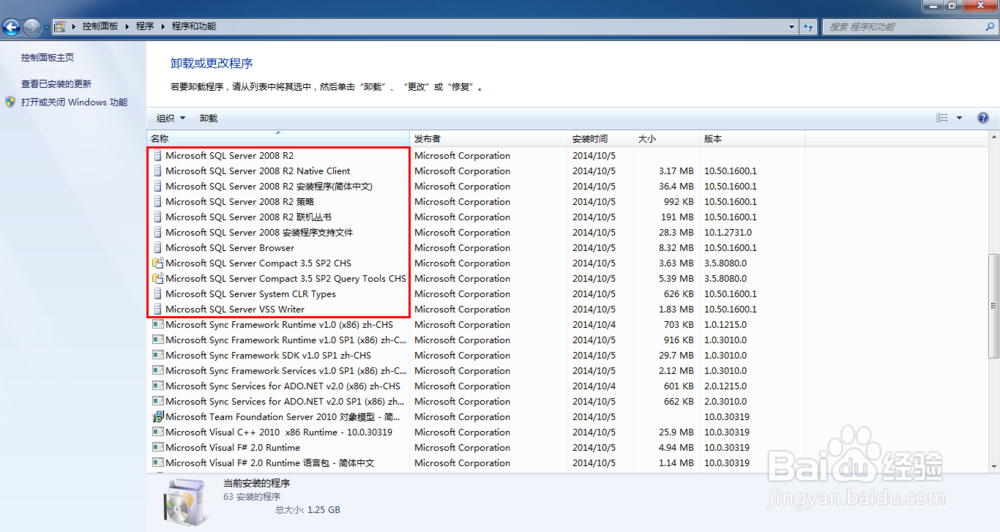Click icon of SQL Server Compact 3.5 SP2 CHS

click(158, 263)
